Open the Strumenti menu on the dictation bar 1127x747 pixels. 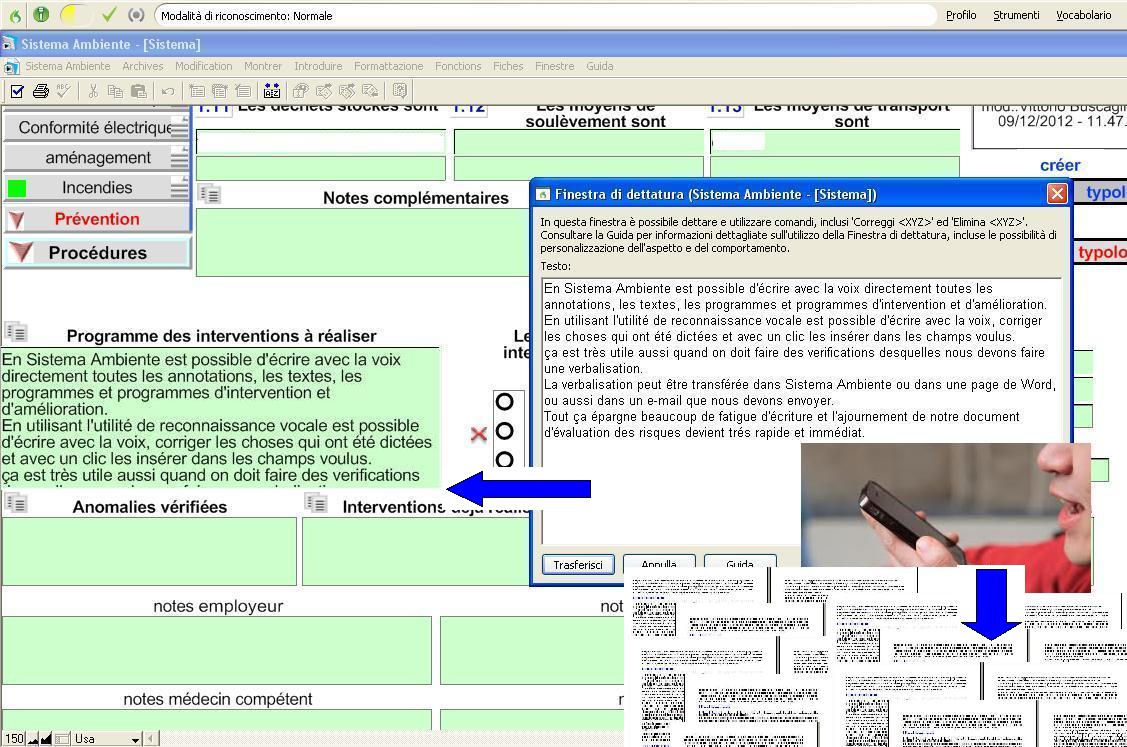tap(1015, 15)
